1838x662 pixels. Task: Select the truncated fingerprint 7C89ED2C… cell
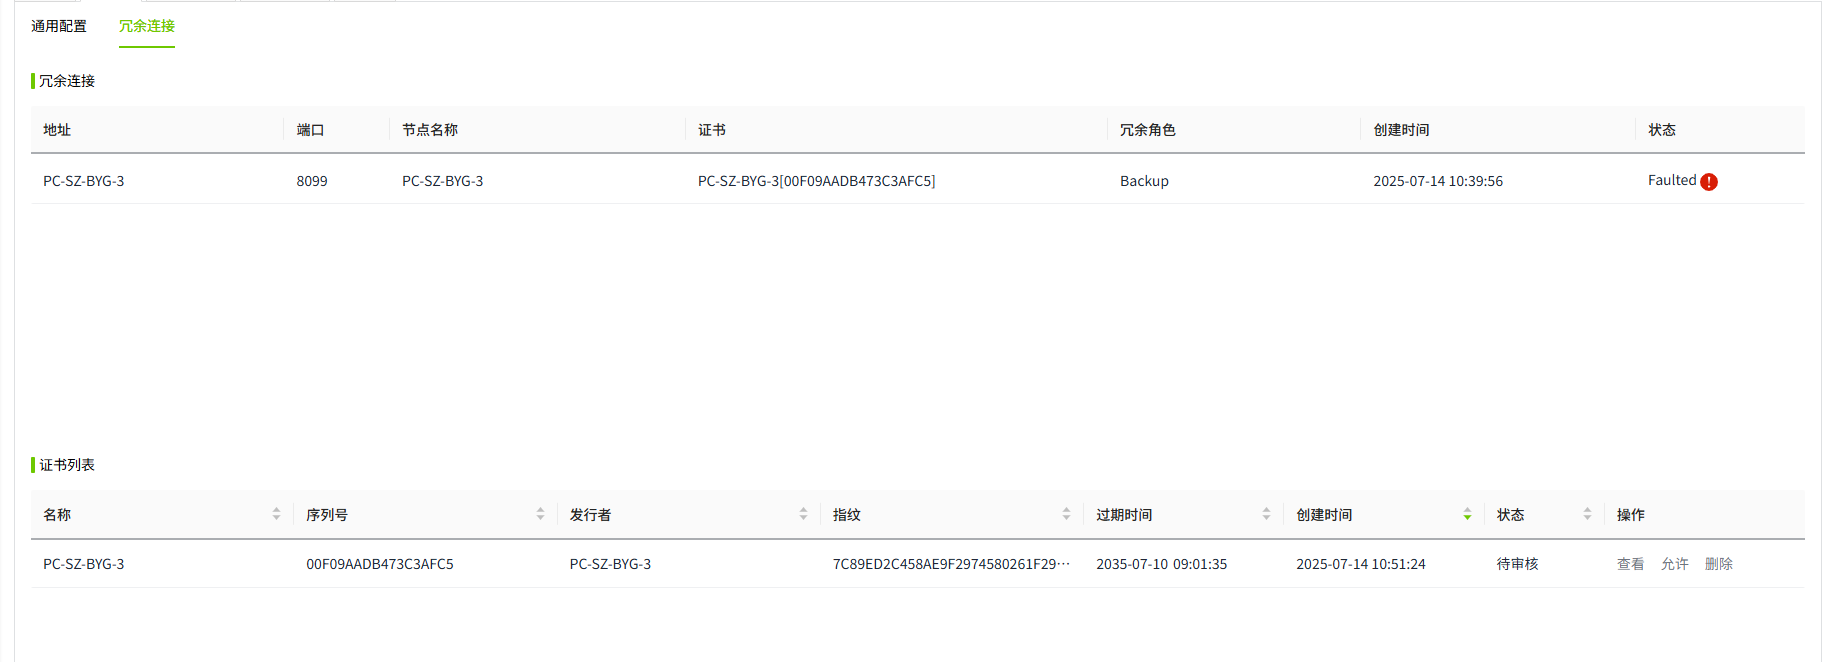(951, 564)
